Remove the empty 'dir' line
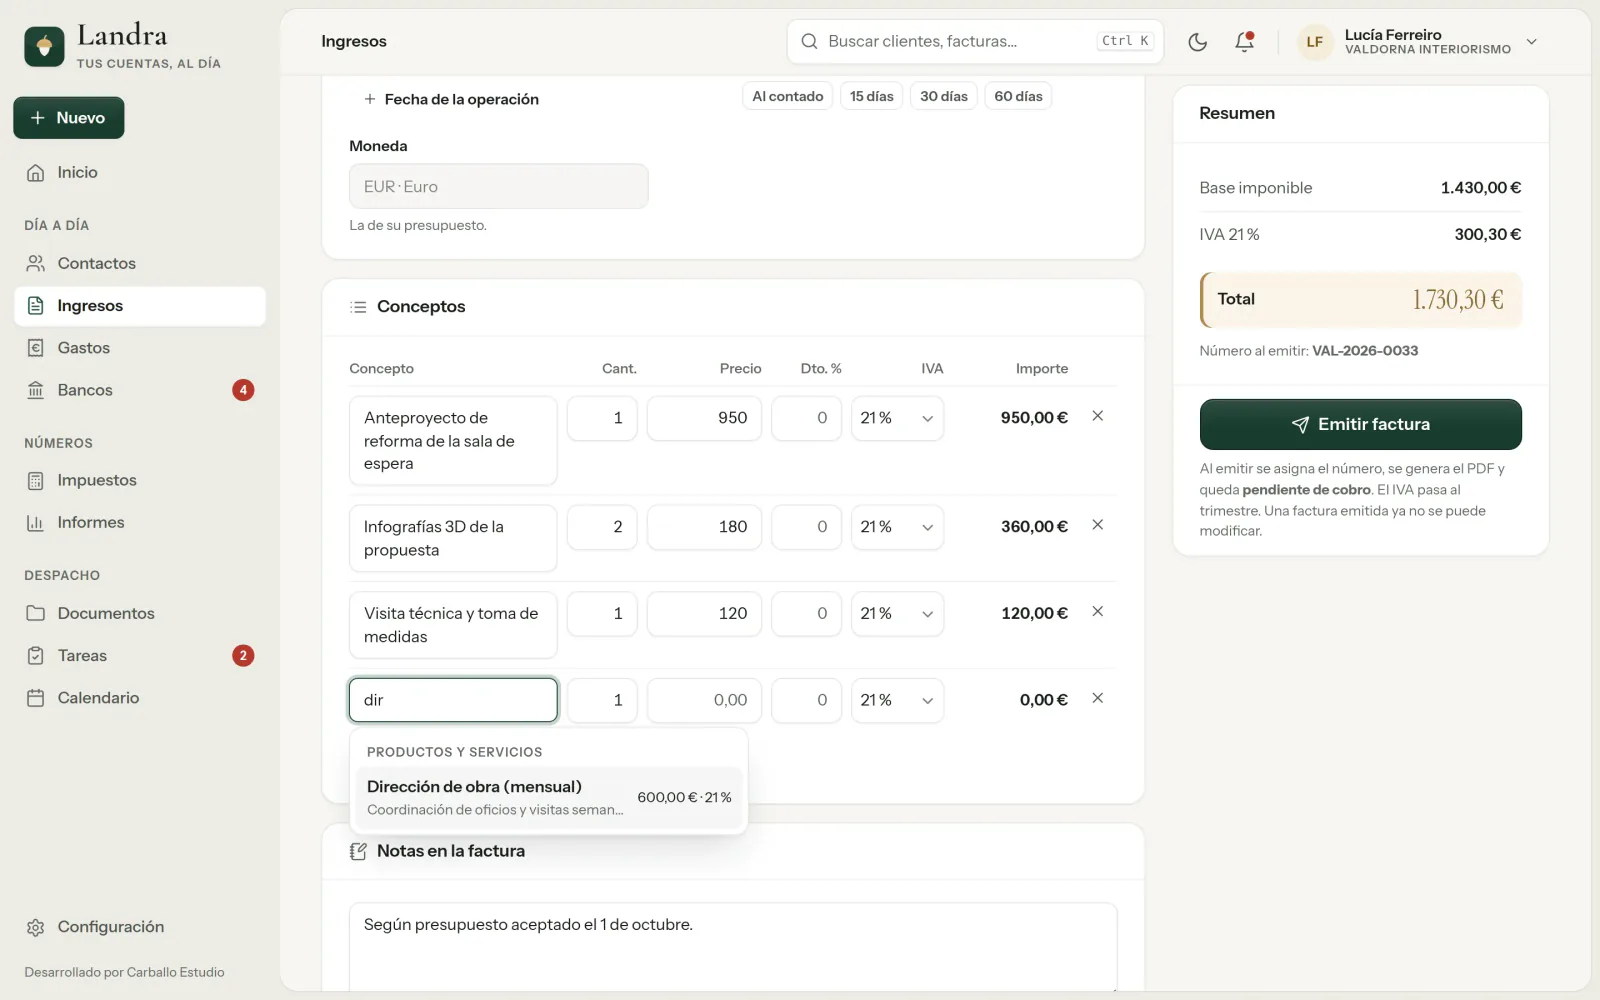 coord(1097,699)
